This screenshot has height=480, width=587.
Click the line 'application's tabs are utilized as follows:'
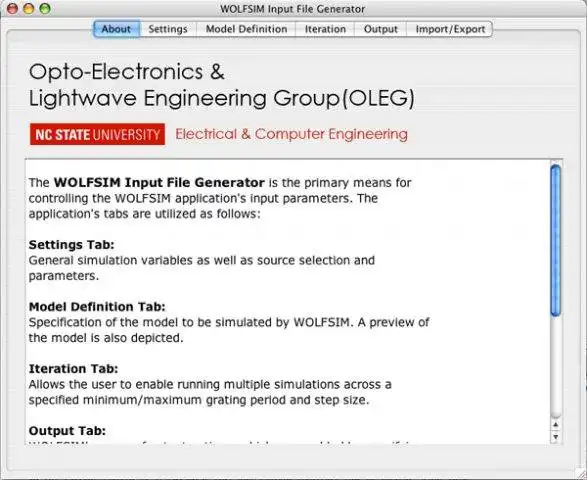145,214
